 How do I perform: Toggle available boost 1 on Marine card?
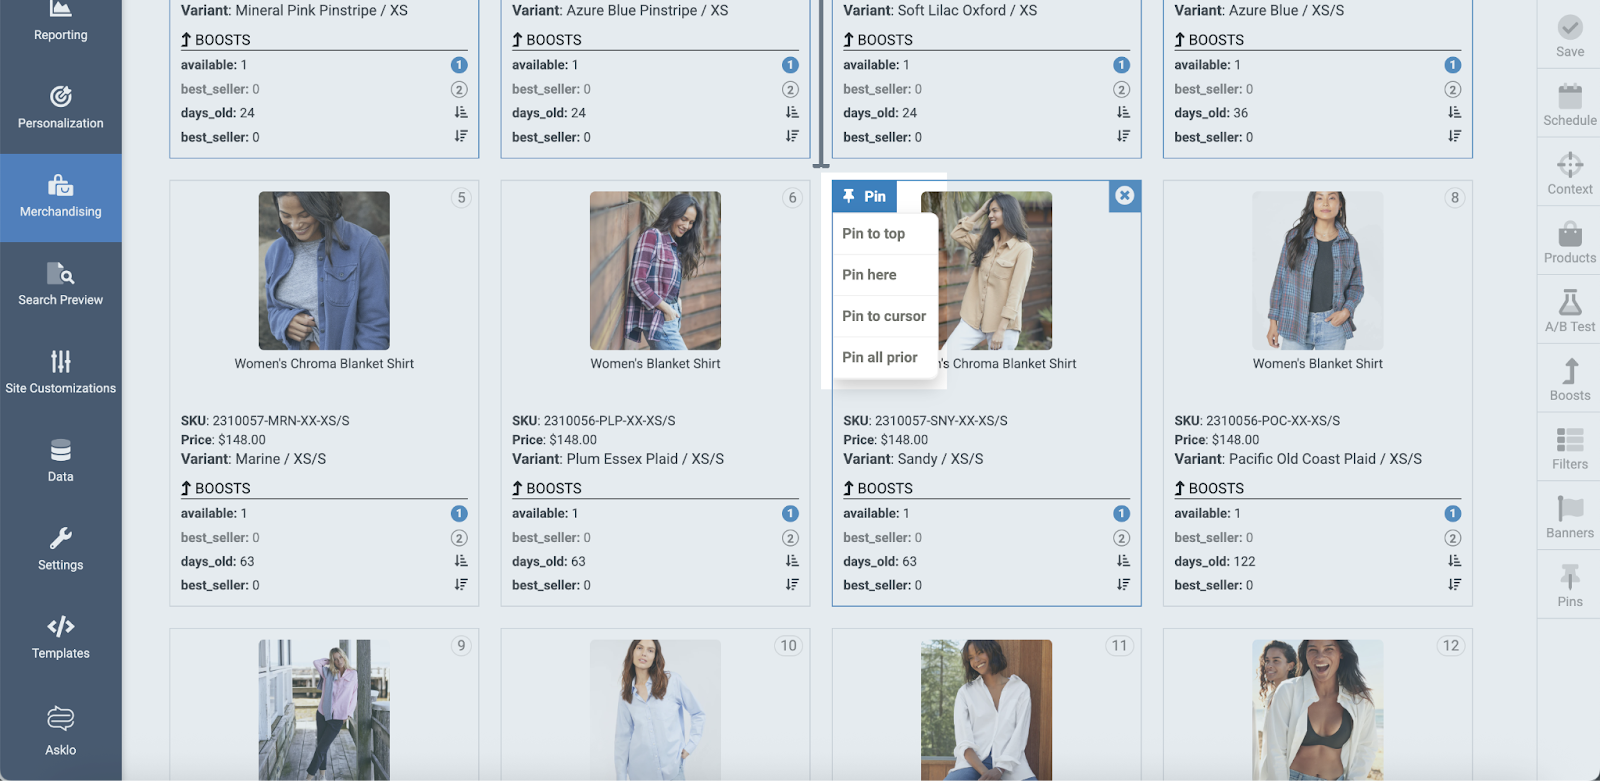pyautogui.click(x=459, y=514)
